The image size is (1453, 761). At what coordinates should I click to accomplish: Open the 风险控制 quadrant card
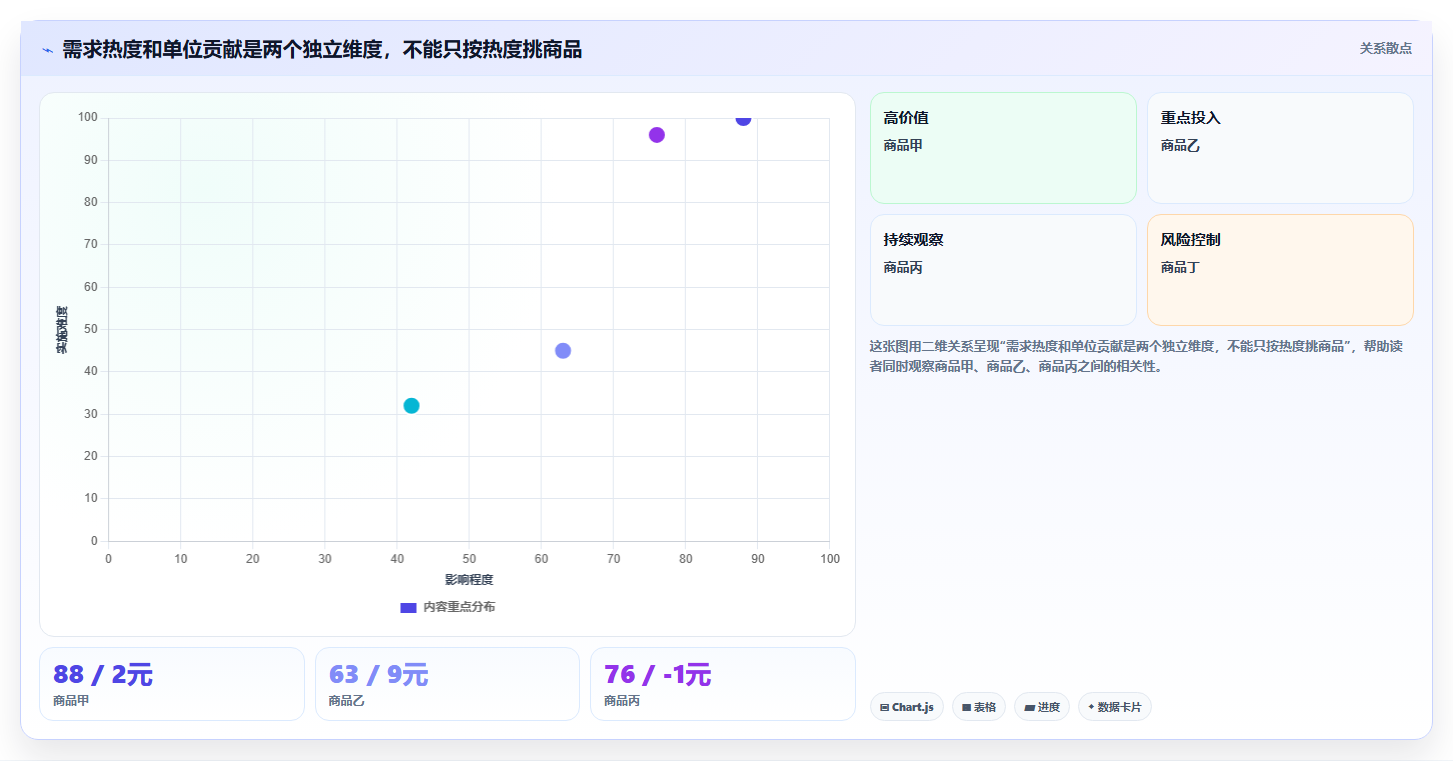point(1280,270)
